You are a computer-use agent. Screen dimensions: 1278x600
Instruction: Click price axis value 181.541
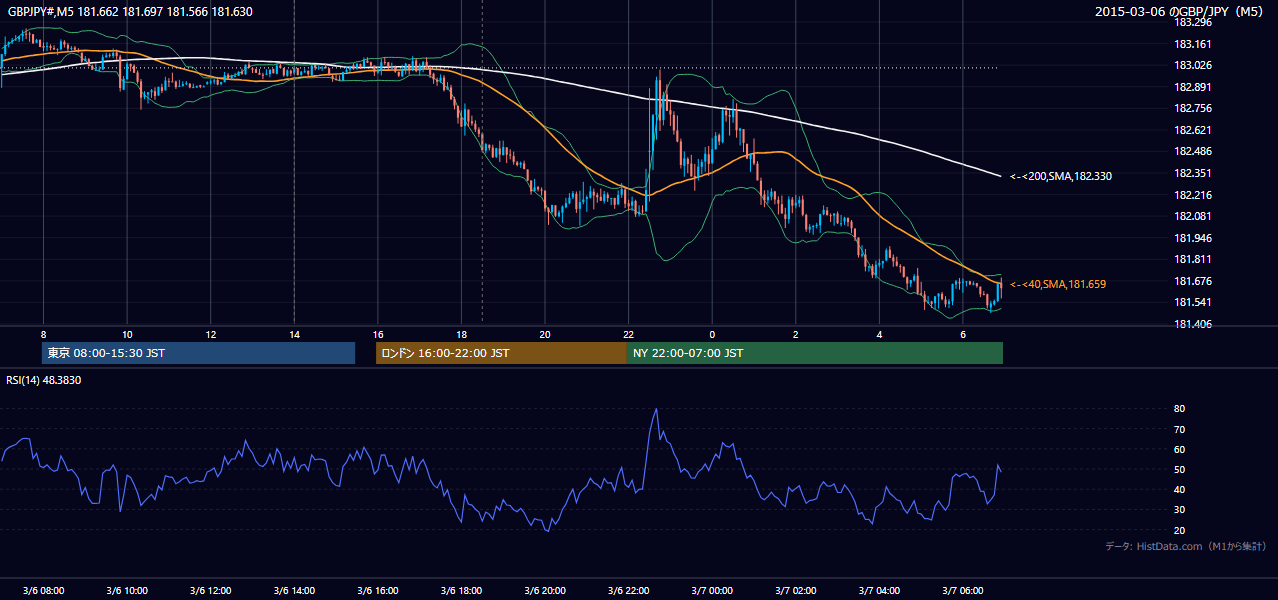pos(1192,302)
